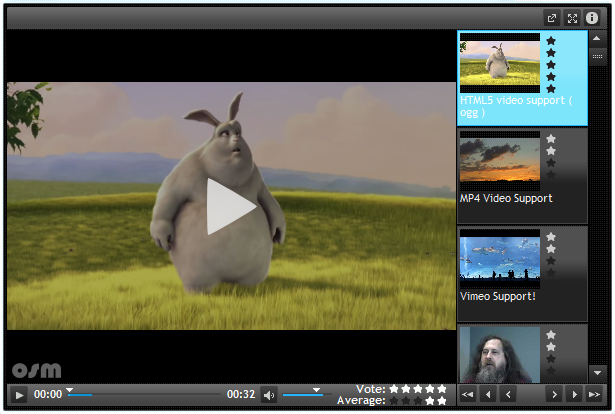615x414 pixels.
Task: Click the rightmost Average rating star
Action: click(x=442, y=401)
